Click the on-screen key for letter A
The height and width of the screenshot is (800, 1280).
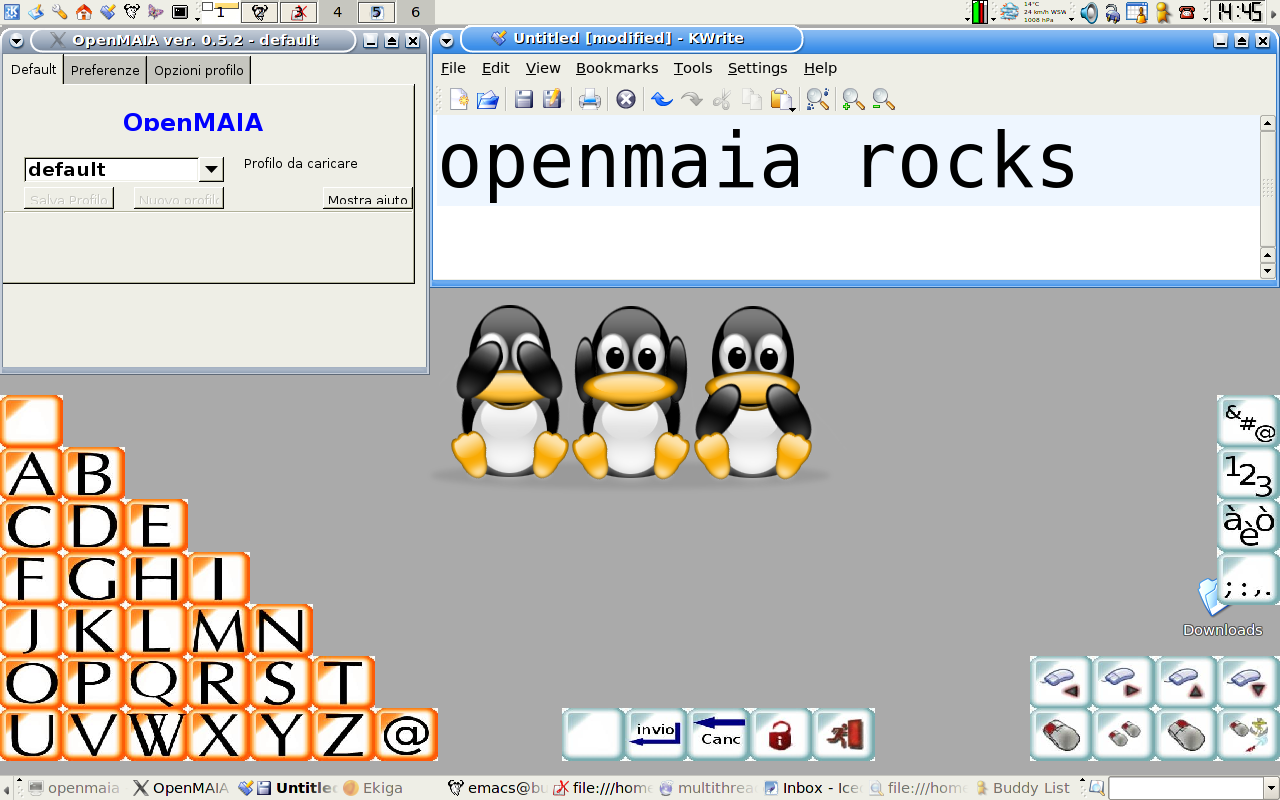32,474
